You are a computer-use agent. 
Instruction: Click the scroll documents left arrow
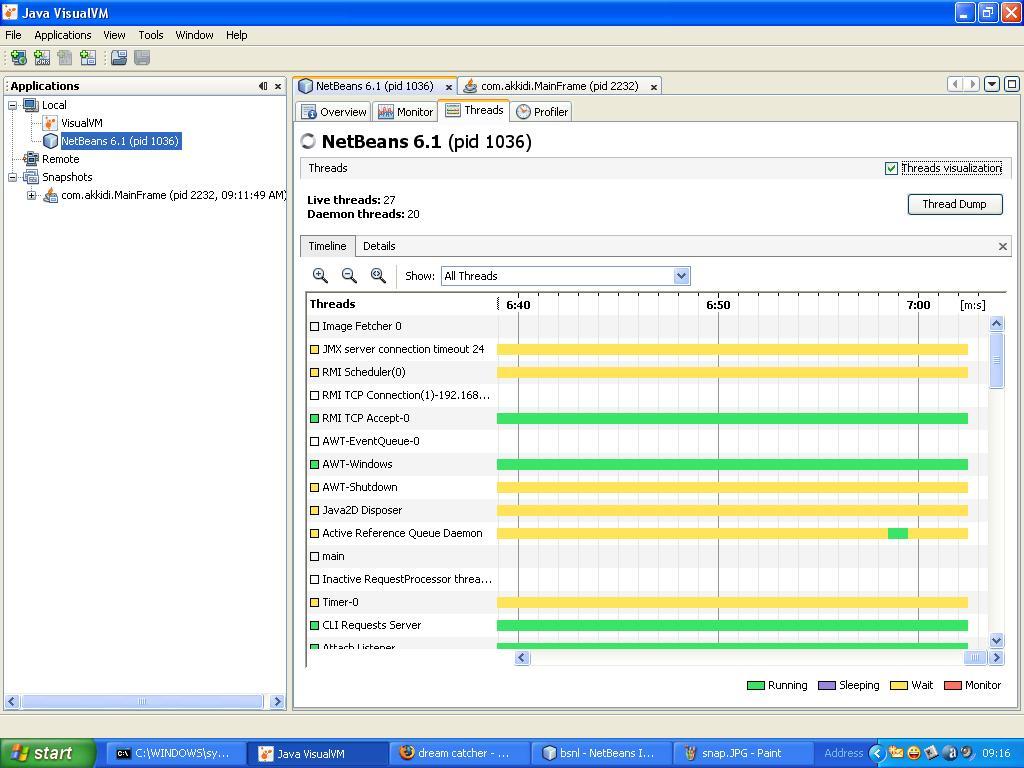pyautogui.click(x=955, y=84)
